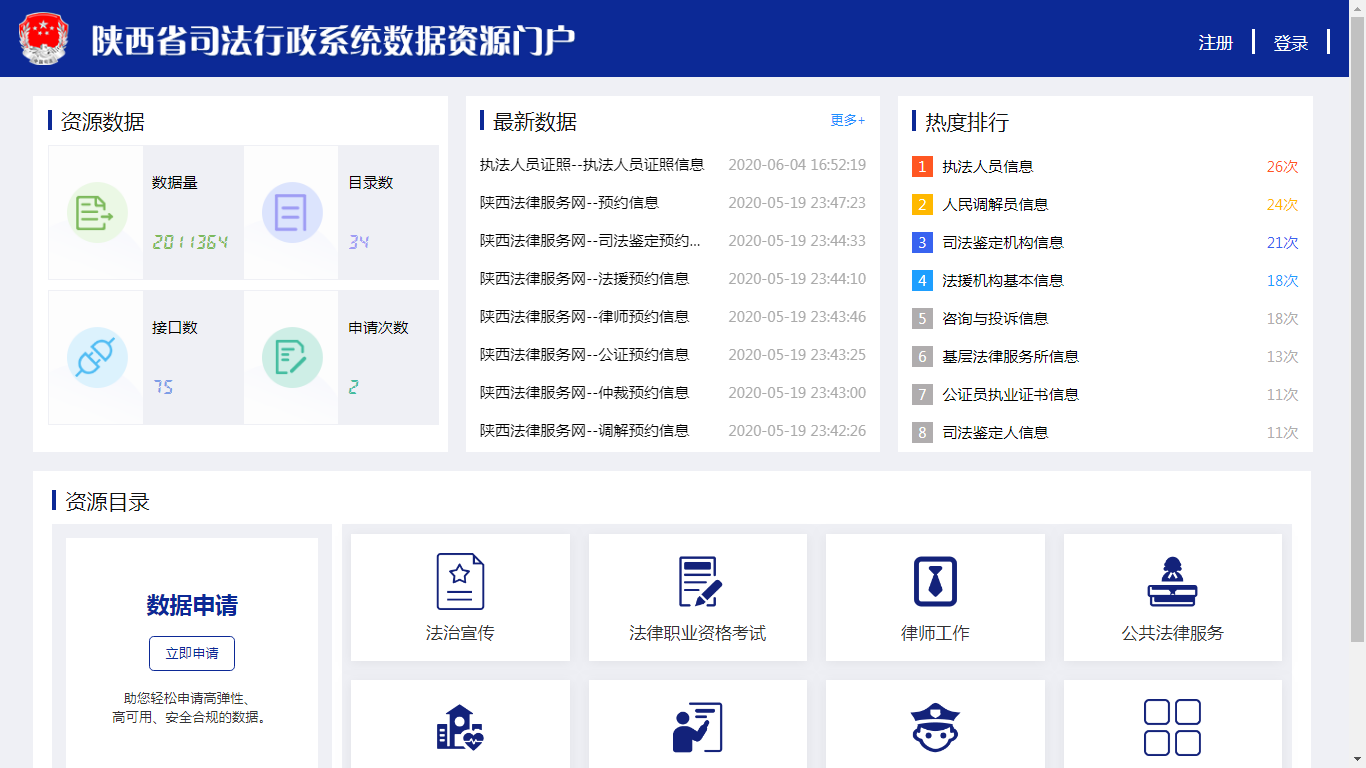The width and height of the screenshot is (1366, 768).
Task: Click the portal title 陕西省司法行政系统数据资源门户
Action: coord(334,40)
